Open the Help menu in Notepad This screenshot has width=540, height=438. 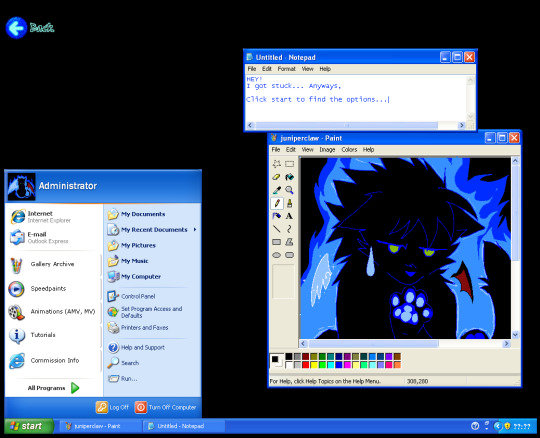click(x=325, y=69)
